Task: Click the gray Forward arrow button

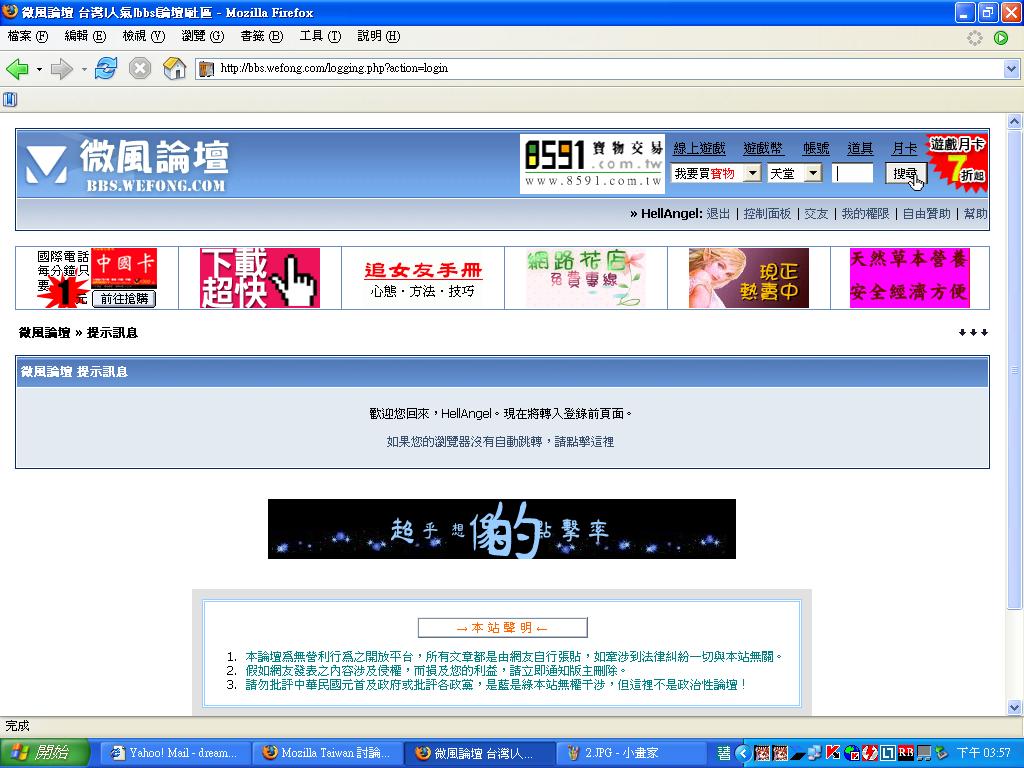Action: coord(61,68)
